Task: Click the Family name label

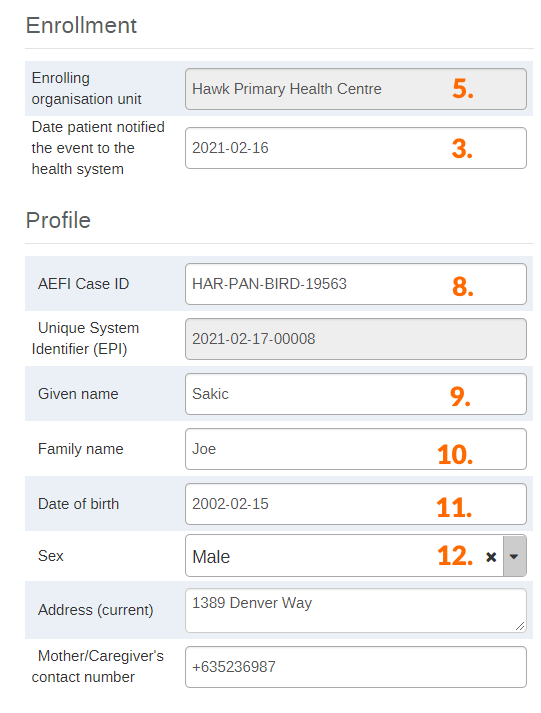Action: (x=80, y=449)
